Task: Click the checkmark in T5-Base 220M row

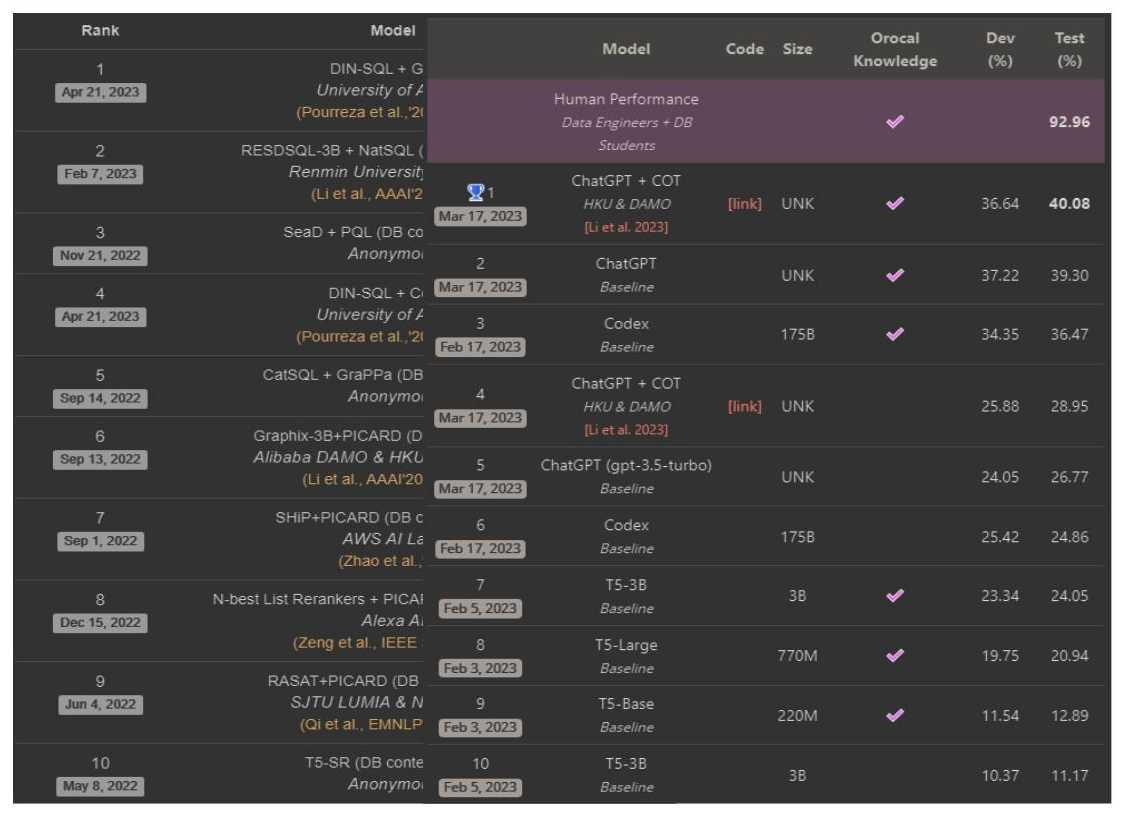Action: 895,715
